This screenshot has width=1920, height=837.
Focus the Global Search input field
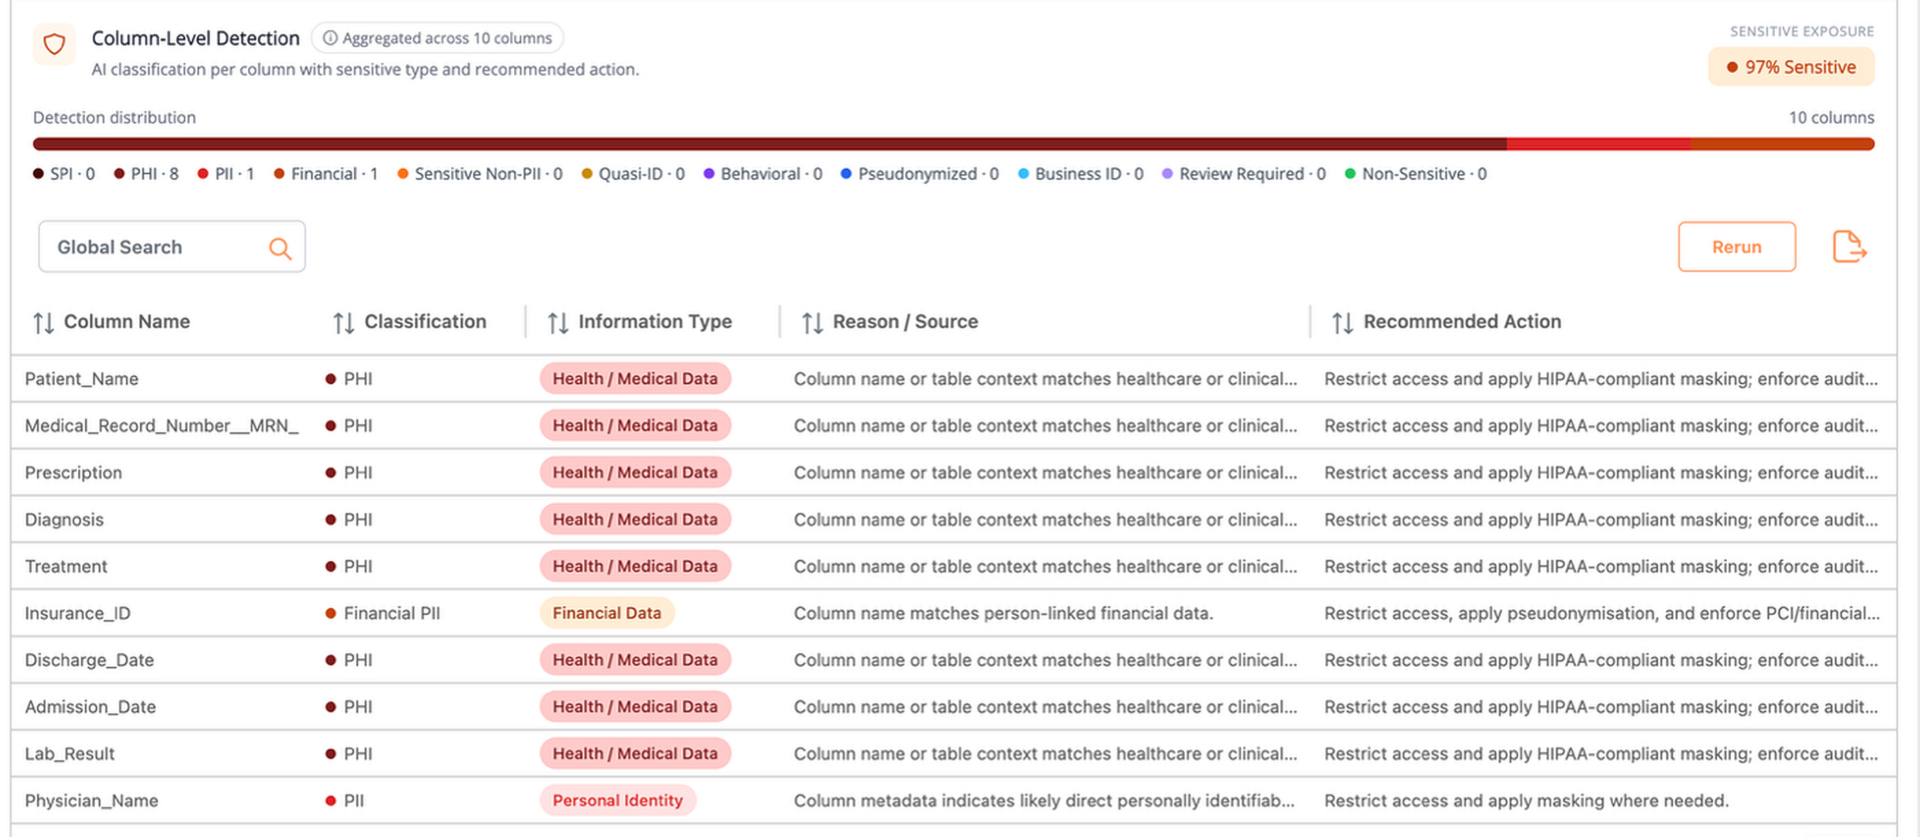click(x=172, y=247)
